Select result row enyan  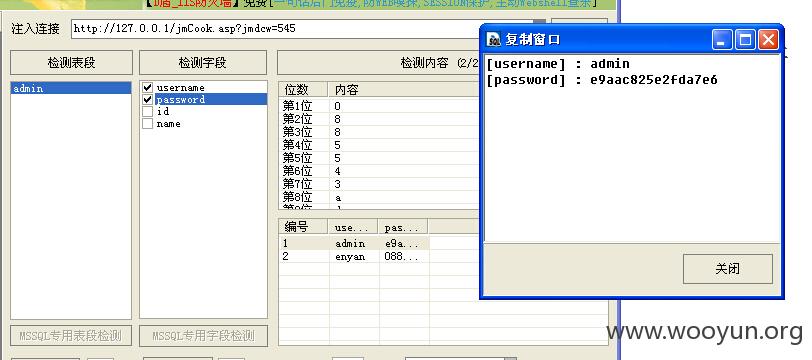click(354, 256)
